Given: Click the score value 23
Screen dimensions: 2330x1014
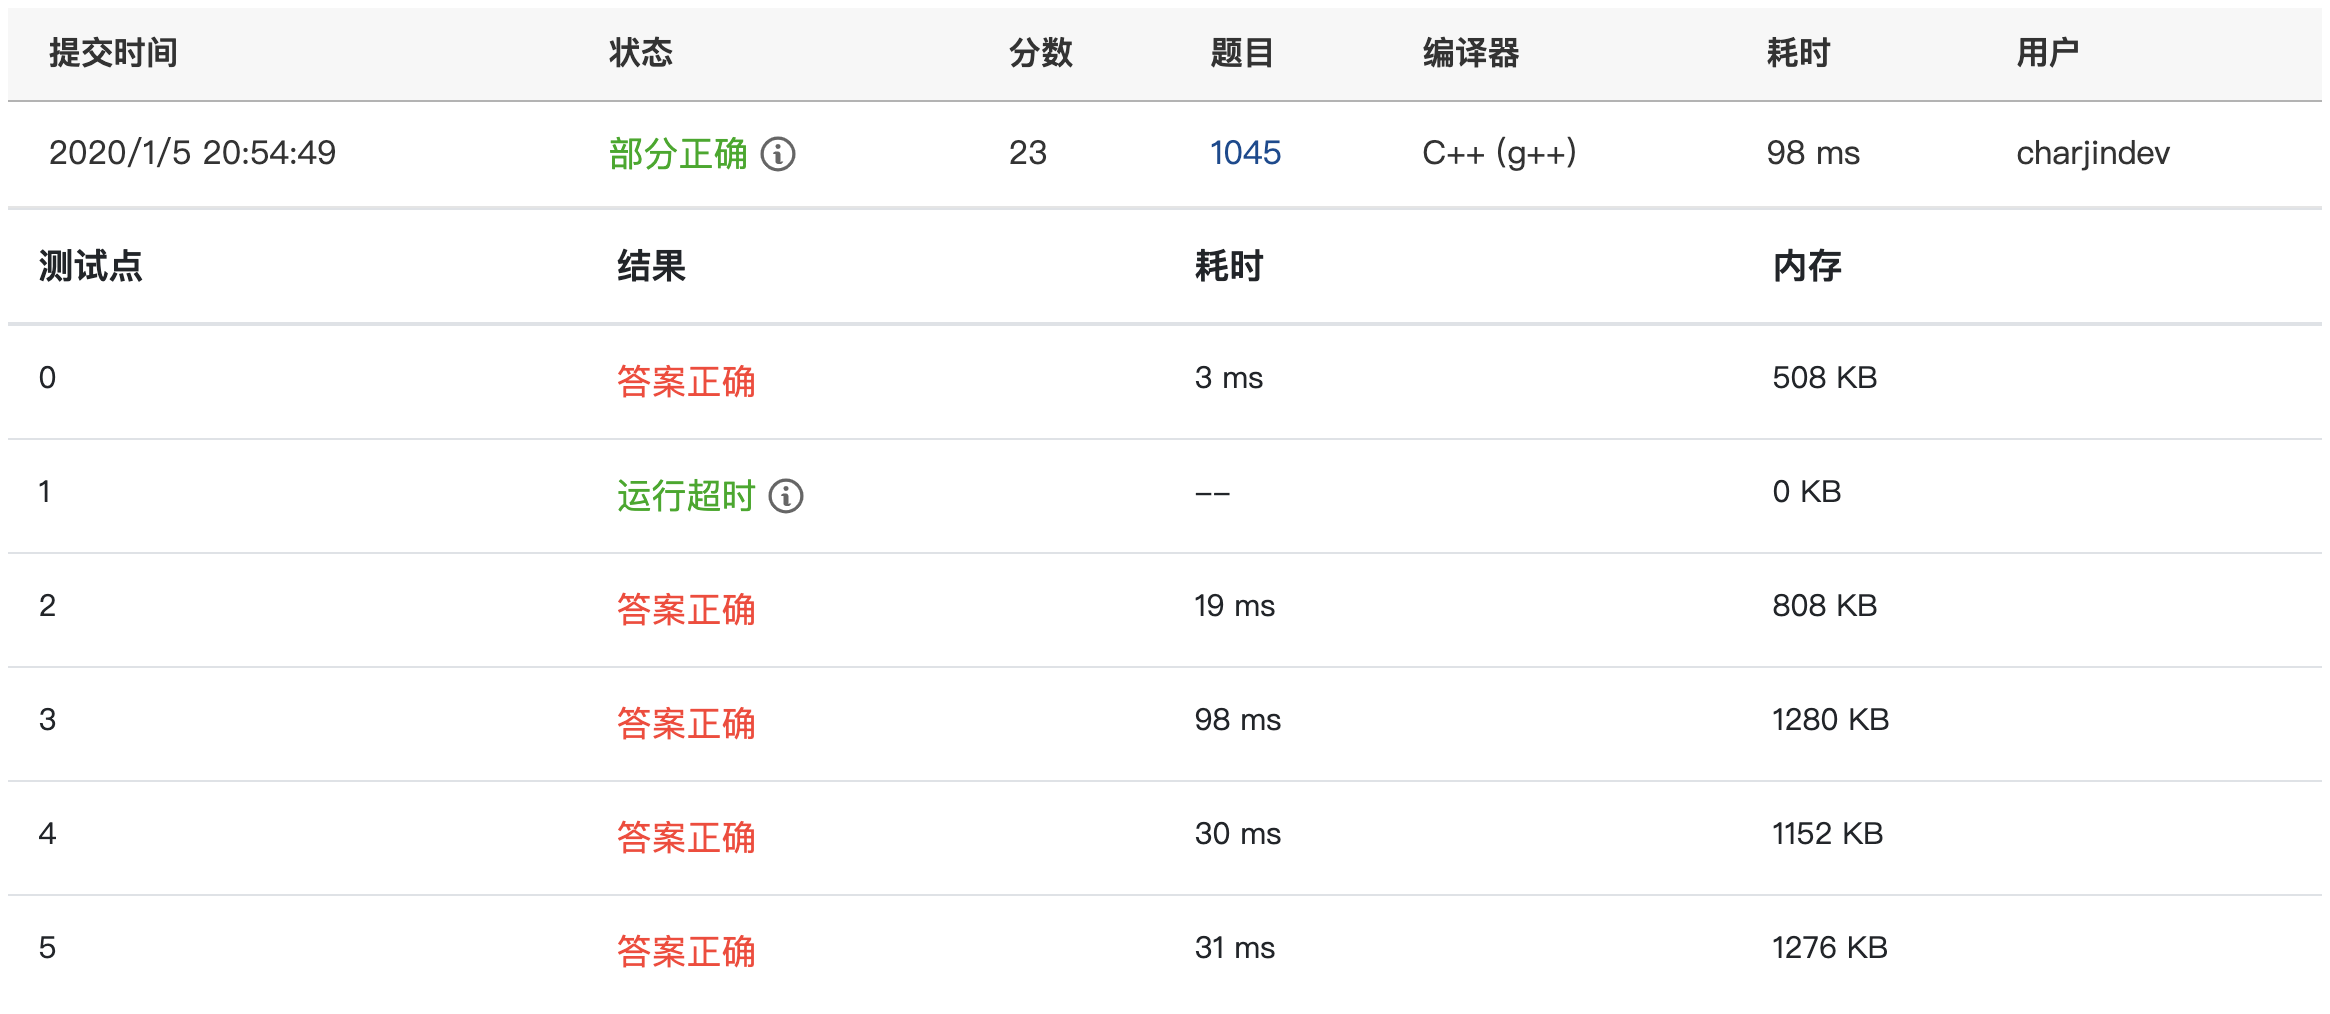Looking at the screenshot, I should (x=1028, y=153).
